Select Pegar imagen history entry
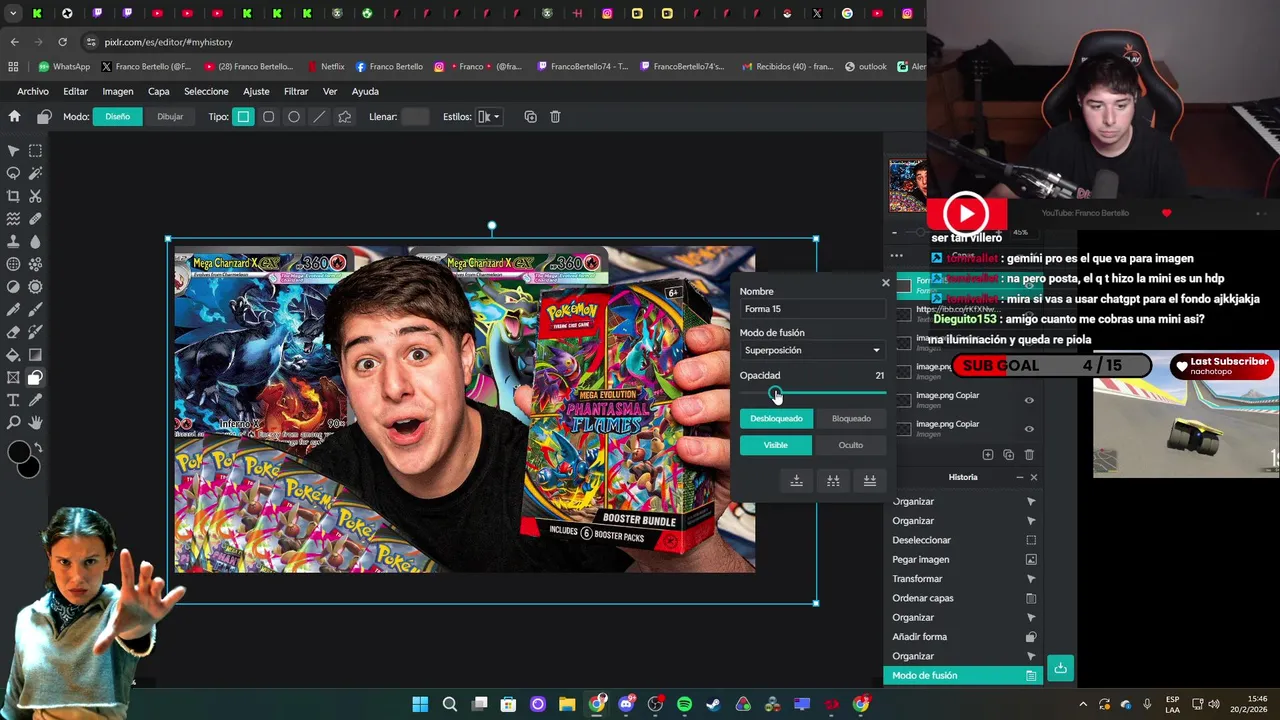This screenshot has height=720, width=1280. coord(964,559)
